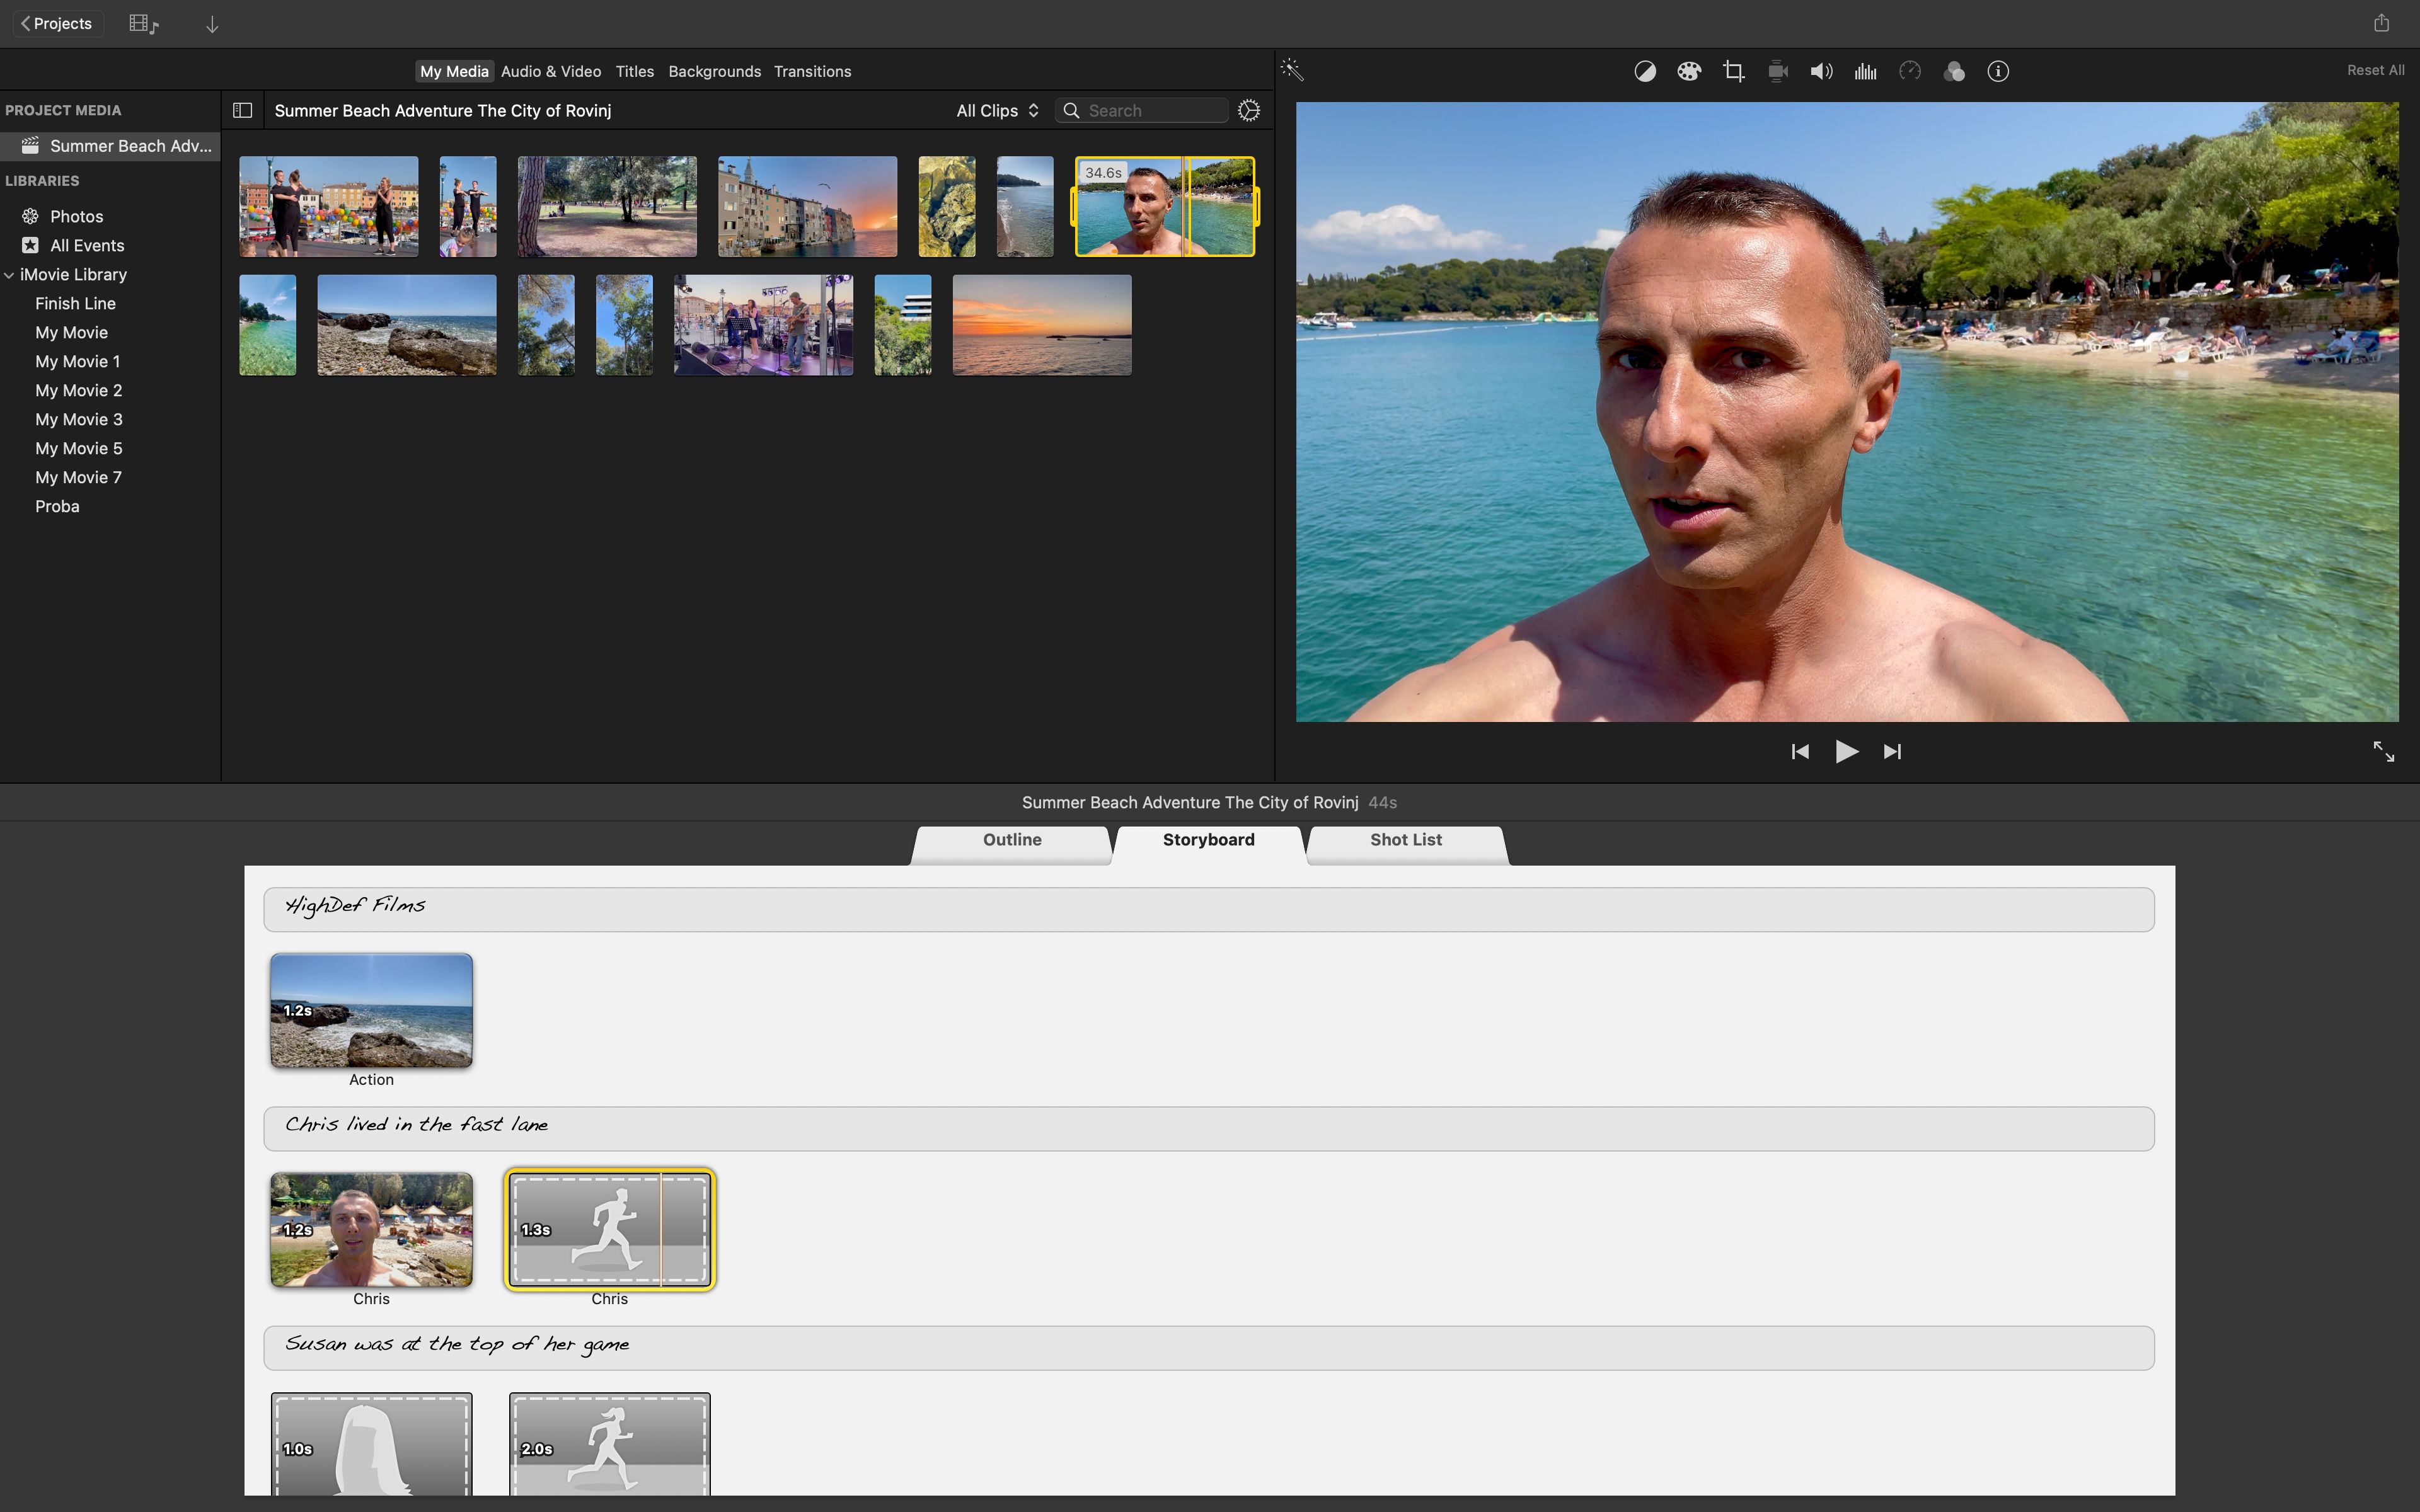Open noise reduction and equalizer tool

1865,71
